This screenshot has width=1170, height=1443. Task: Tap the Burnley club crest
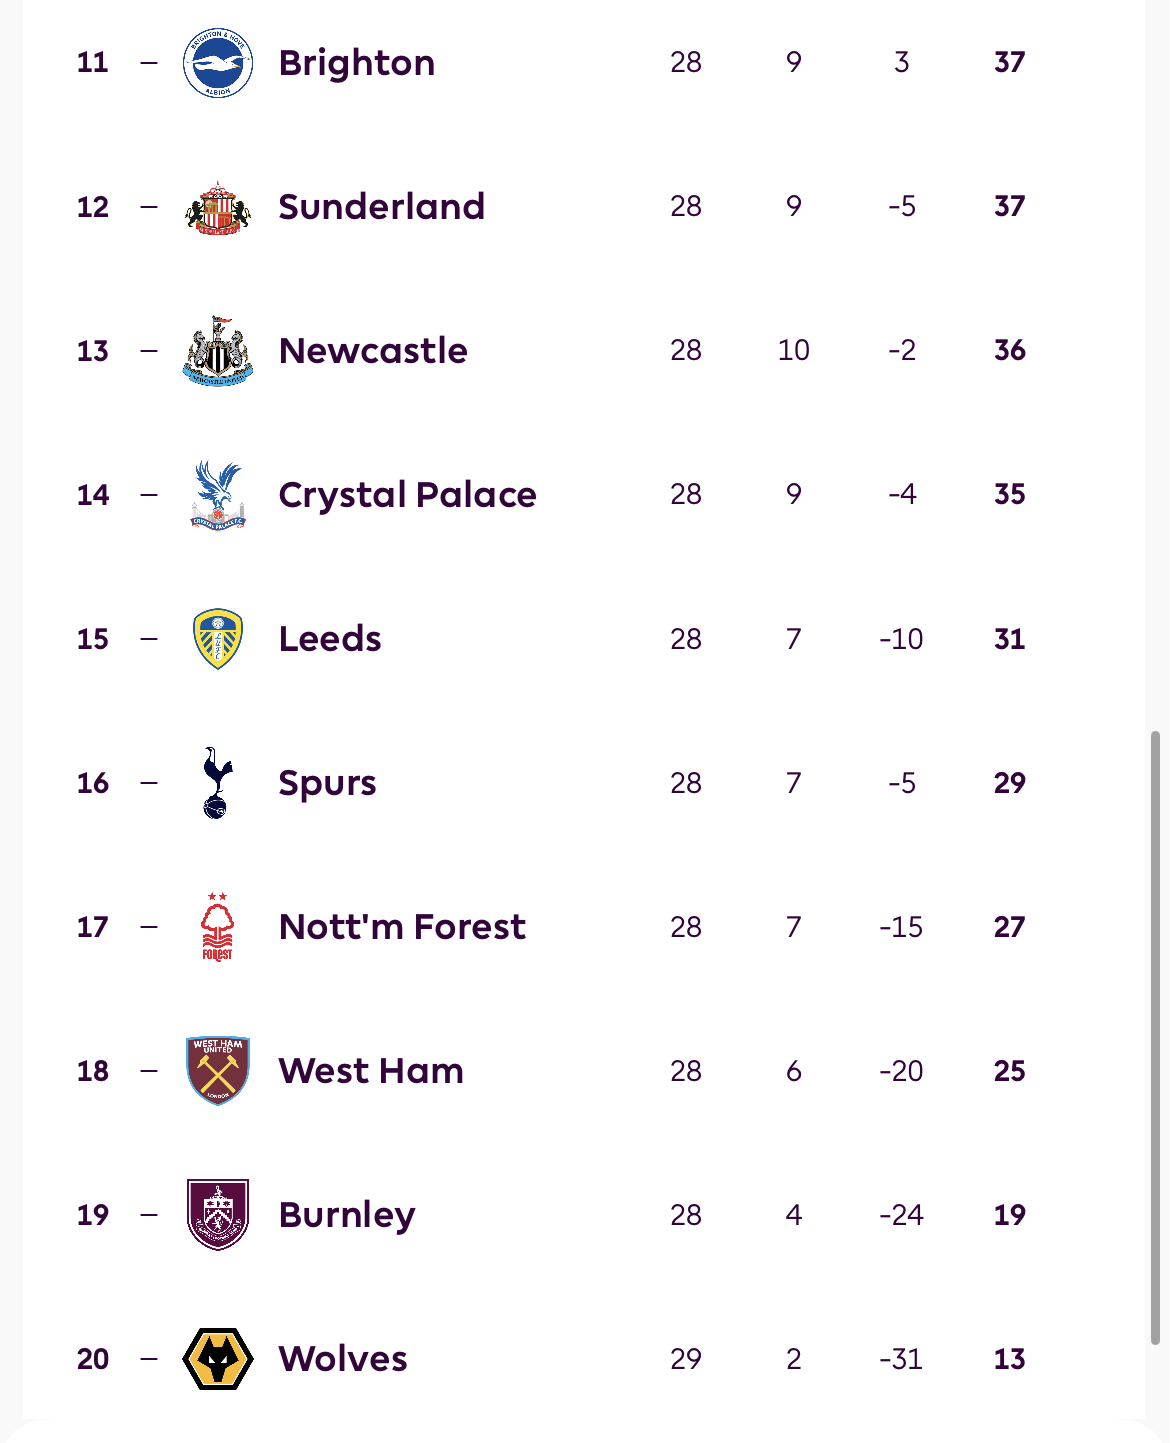click(218, 1215)
